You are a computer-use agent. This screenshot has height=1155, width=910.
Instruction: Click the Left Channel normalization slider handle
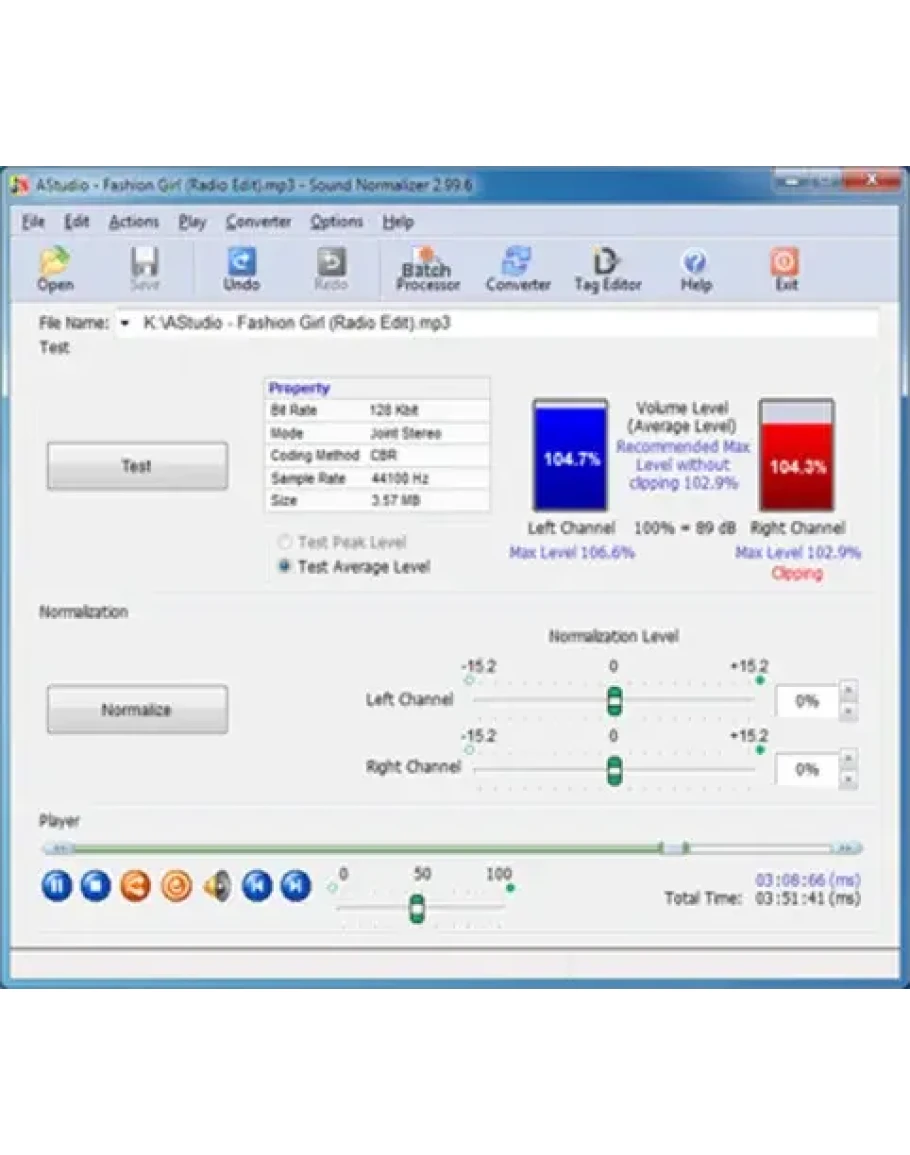coord(614,701)
